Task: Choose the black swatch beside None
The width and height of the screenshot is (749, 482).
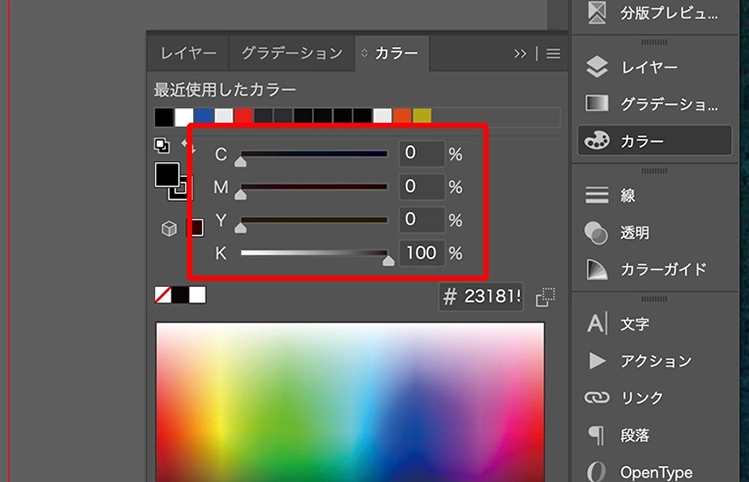Action: (x=180, y=295)
